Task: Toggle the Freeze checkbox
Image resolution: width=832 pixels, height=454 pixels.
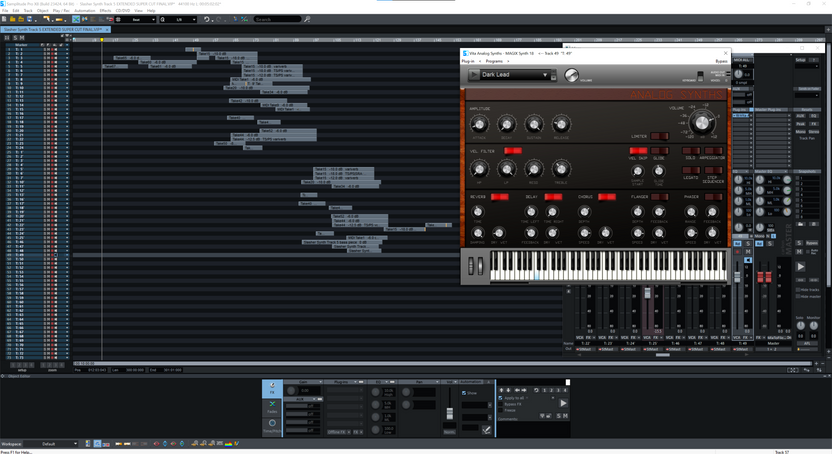Action: click(x=500, y=411)
